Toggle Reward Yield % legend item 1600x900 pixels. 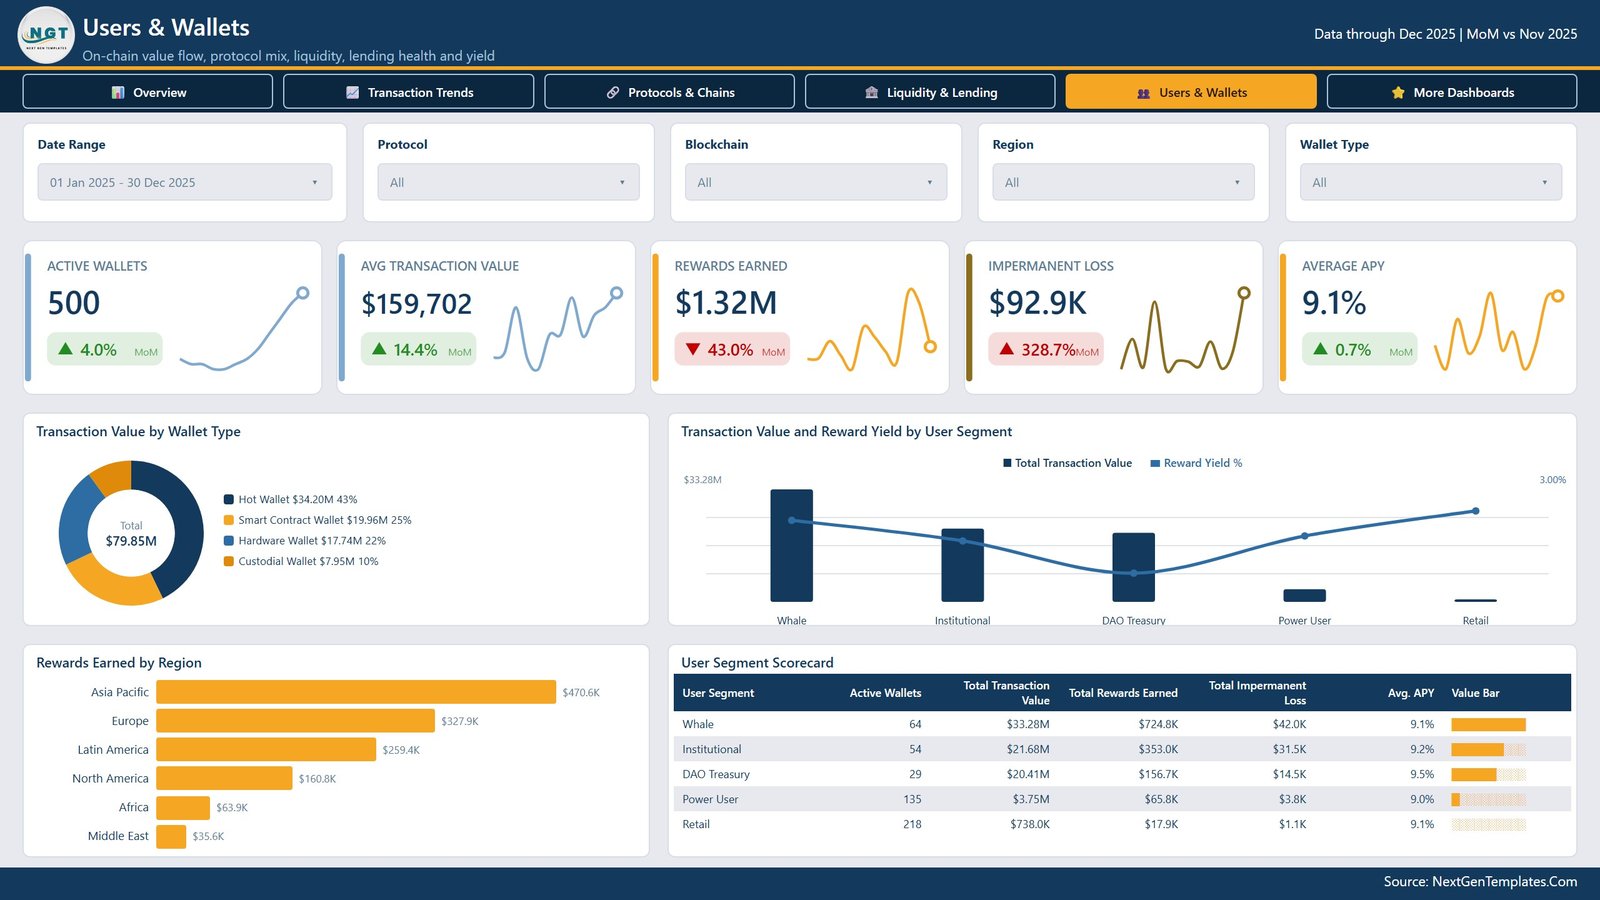point(1196,463)
